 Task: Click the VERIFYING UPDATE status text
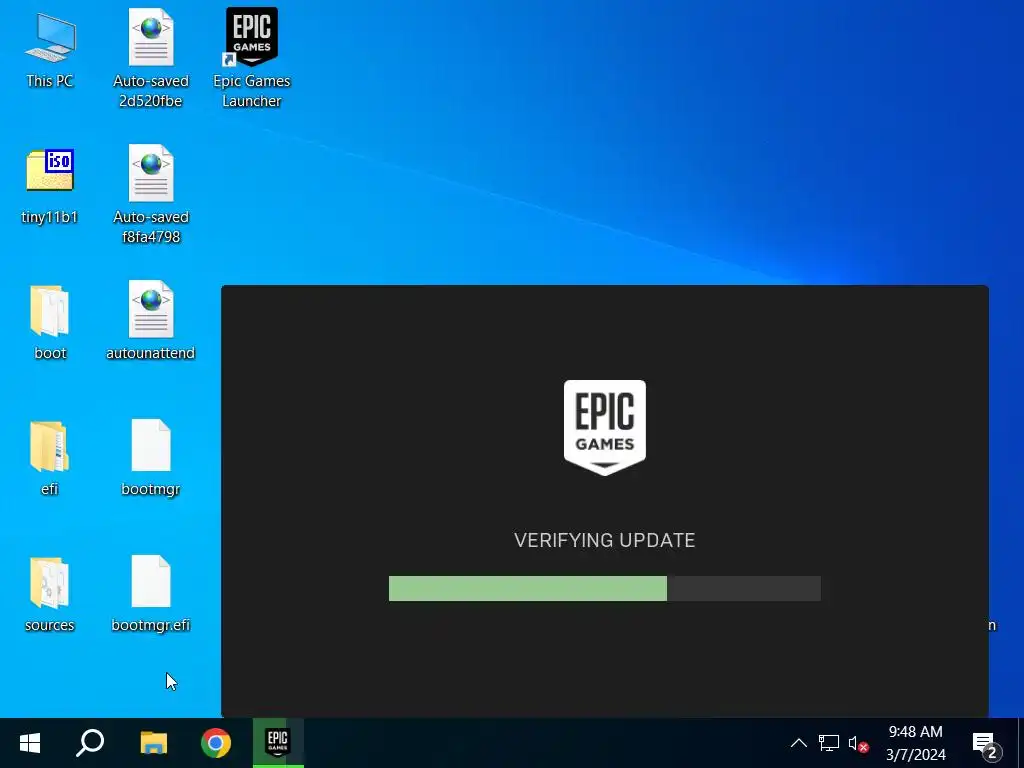click(605, 540)
